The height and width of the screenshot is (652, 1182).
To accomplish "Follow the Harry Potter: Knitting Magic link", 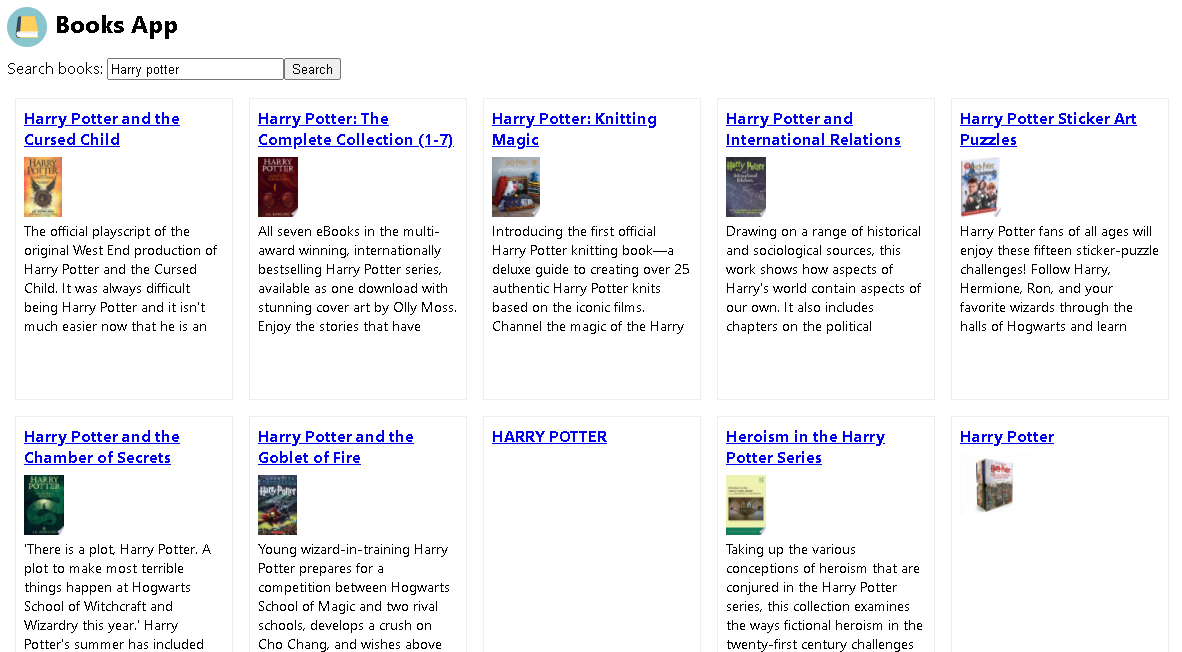I will pyautogui.click(x=574, y=129).
